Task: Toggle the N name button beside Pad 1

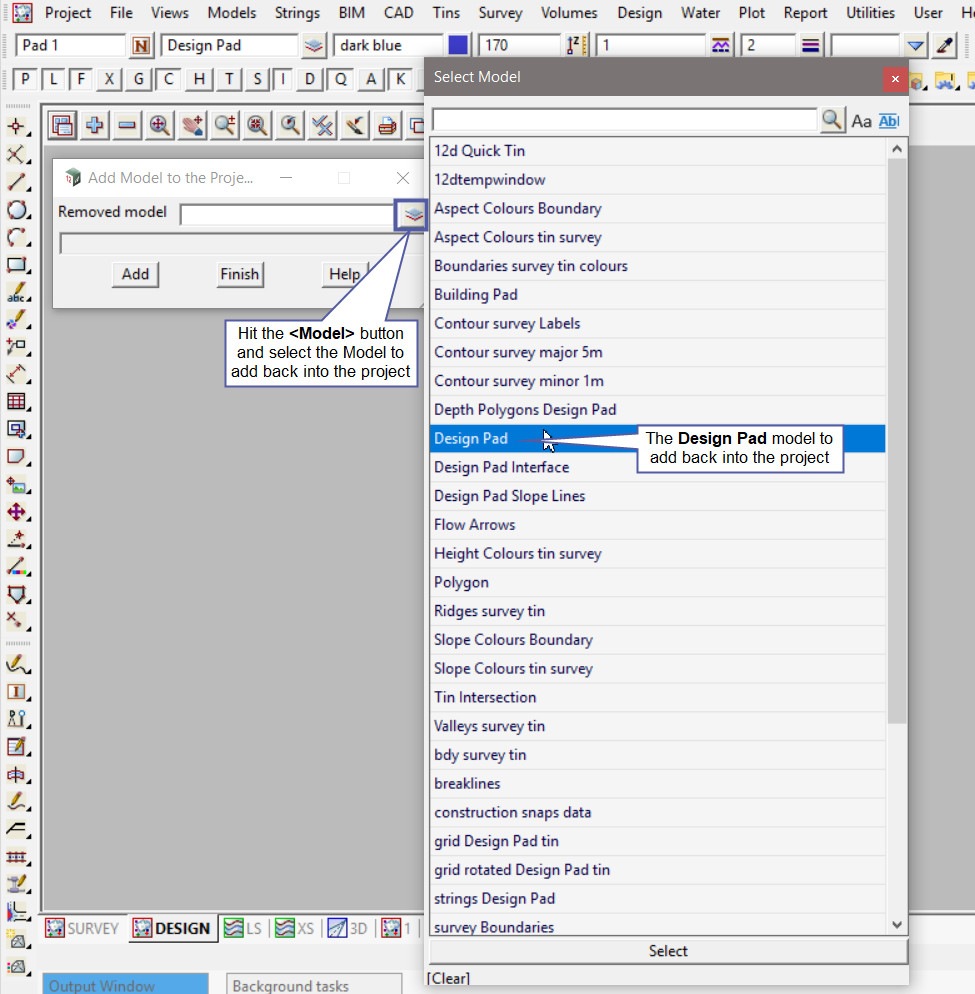Action: [141, 46]
